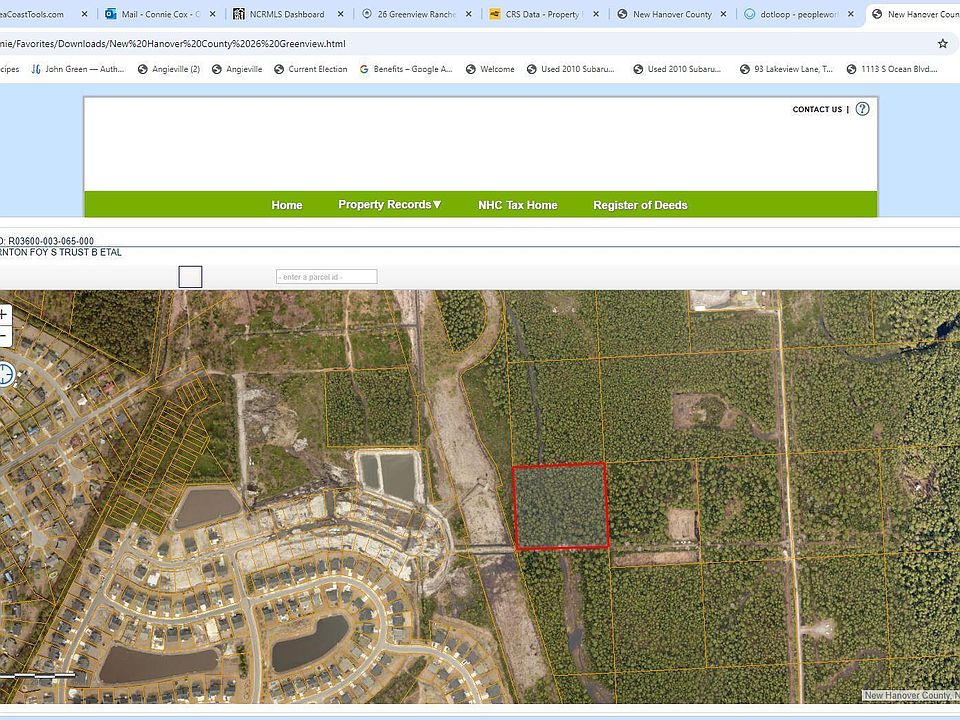Click the help question mark icon
Viewport: 960px width, 720px height.
pyautogui.click(x=862, y=109)
